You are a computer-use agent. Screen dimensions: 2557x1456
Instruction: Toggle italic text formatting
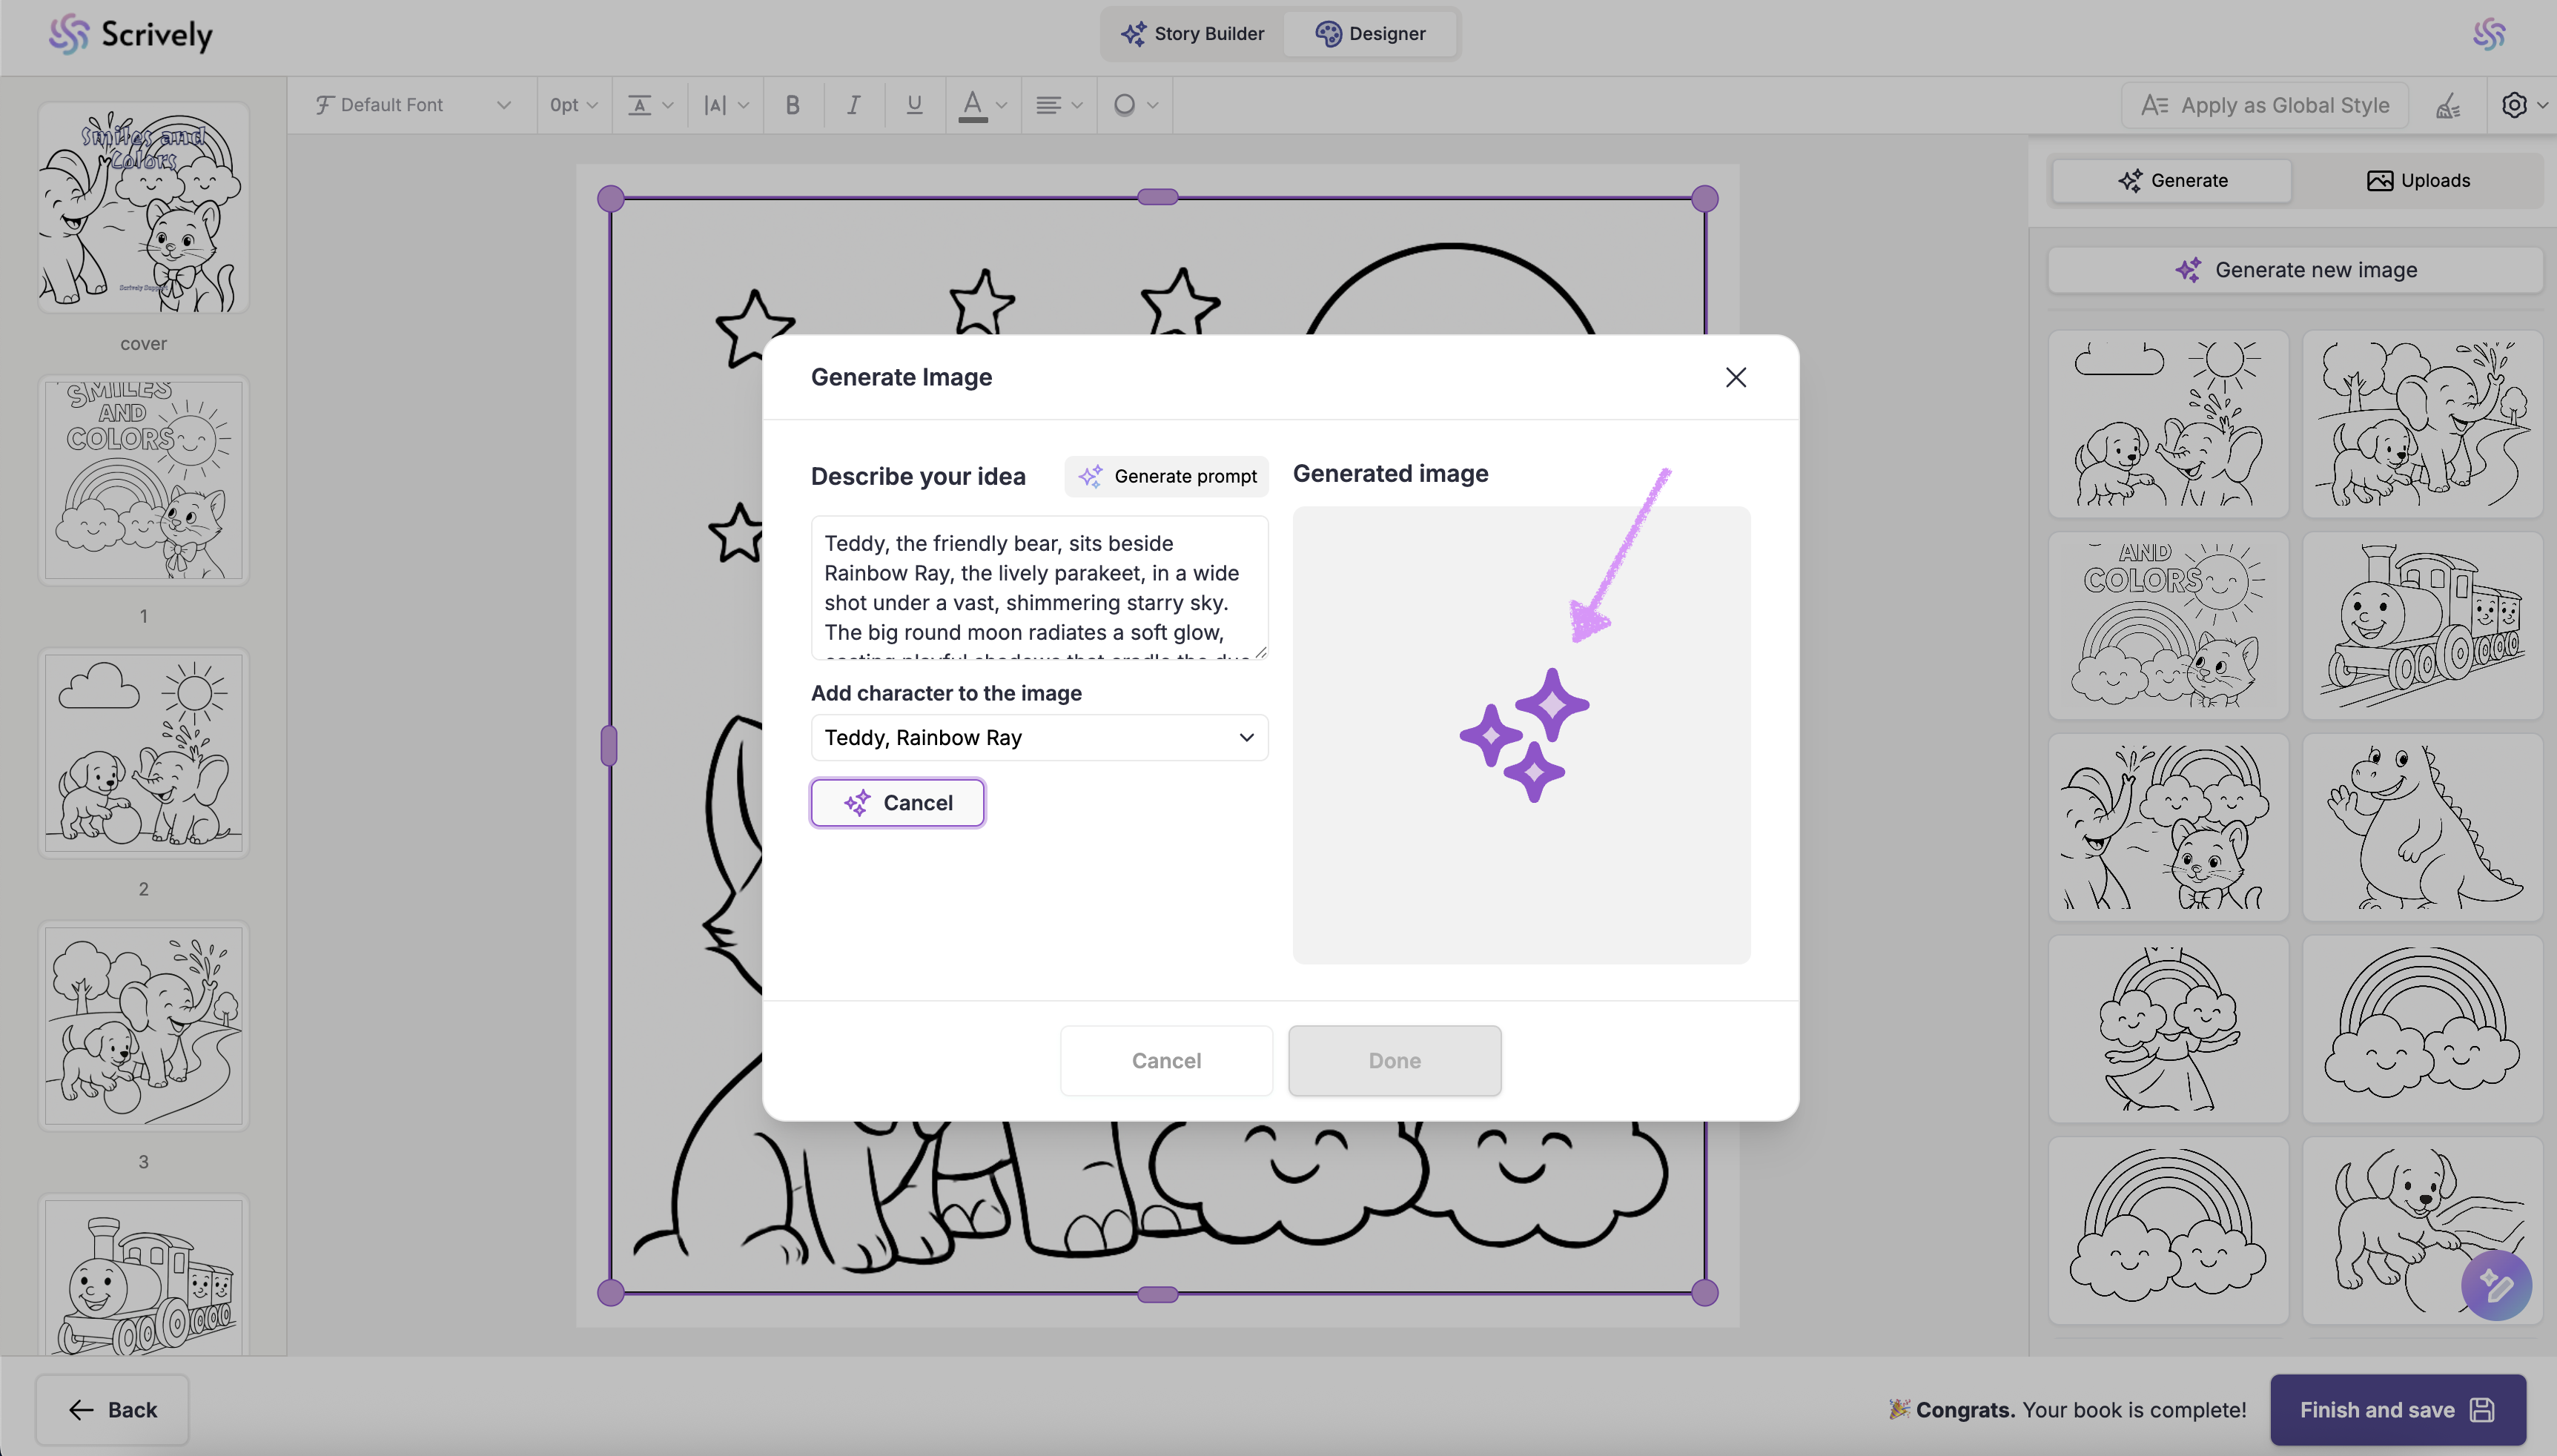click(853, 105)
